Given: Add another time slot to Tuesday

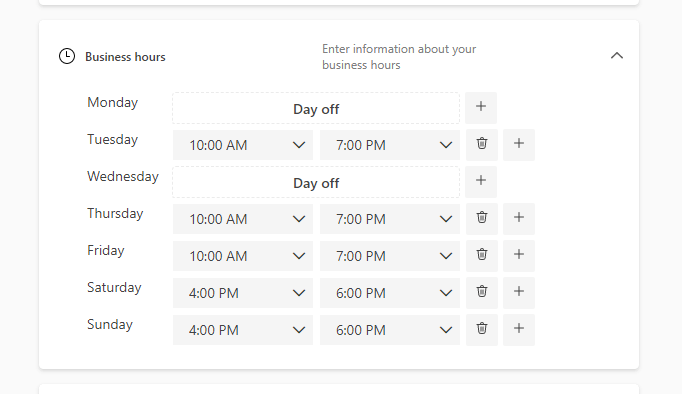Looking at the screenshot, I should click(519, 145).
